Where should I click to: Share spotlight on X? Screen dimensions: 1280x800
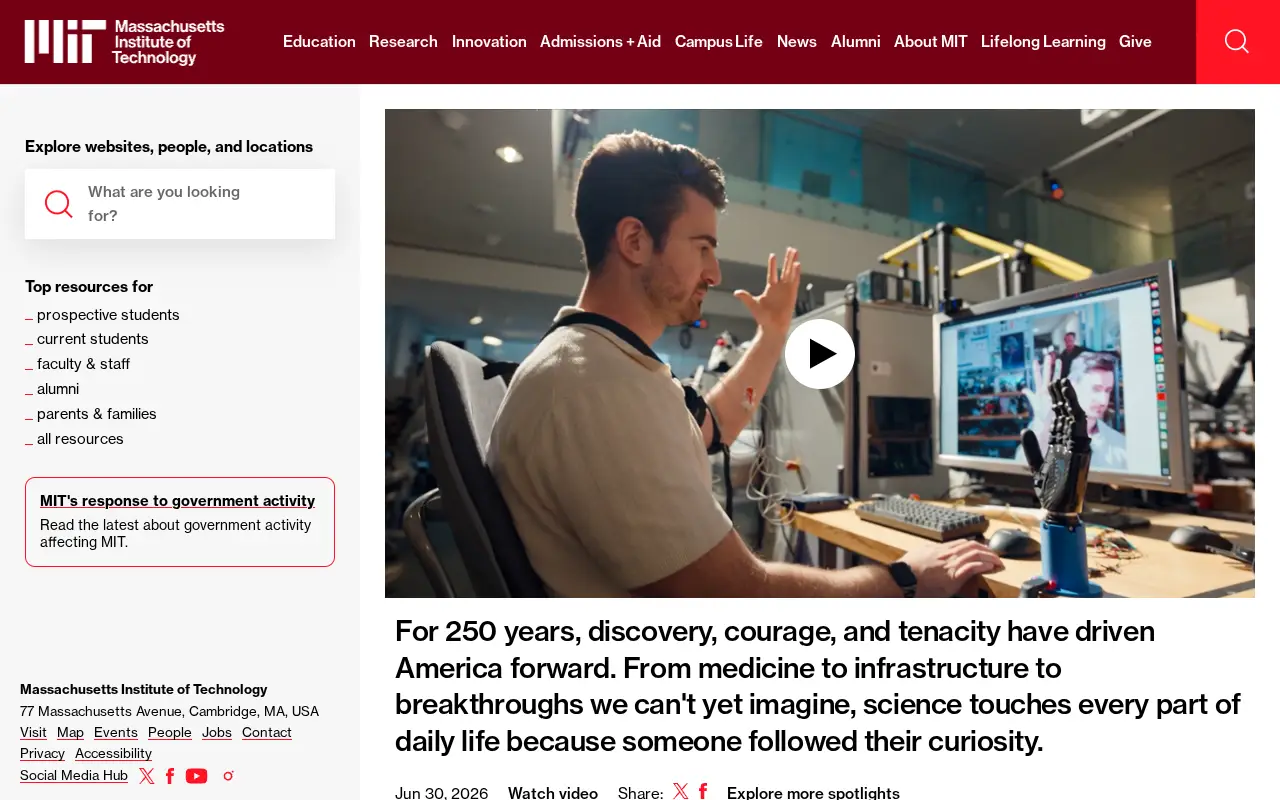[x=681, y=792]
